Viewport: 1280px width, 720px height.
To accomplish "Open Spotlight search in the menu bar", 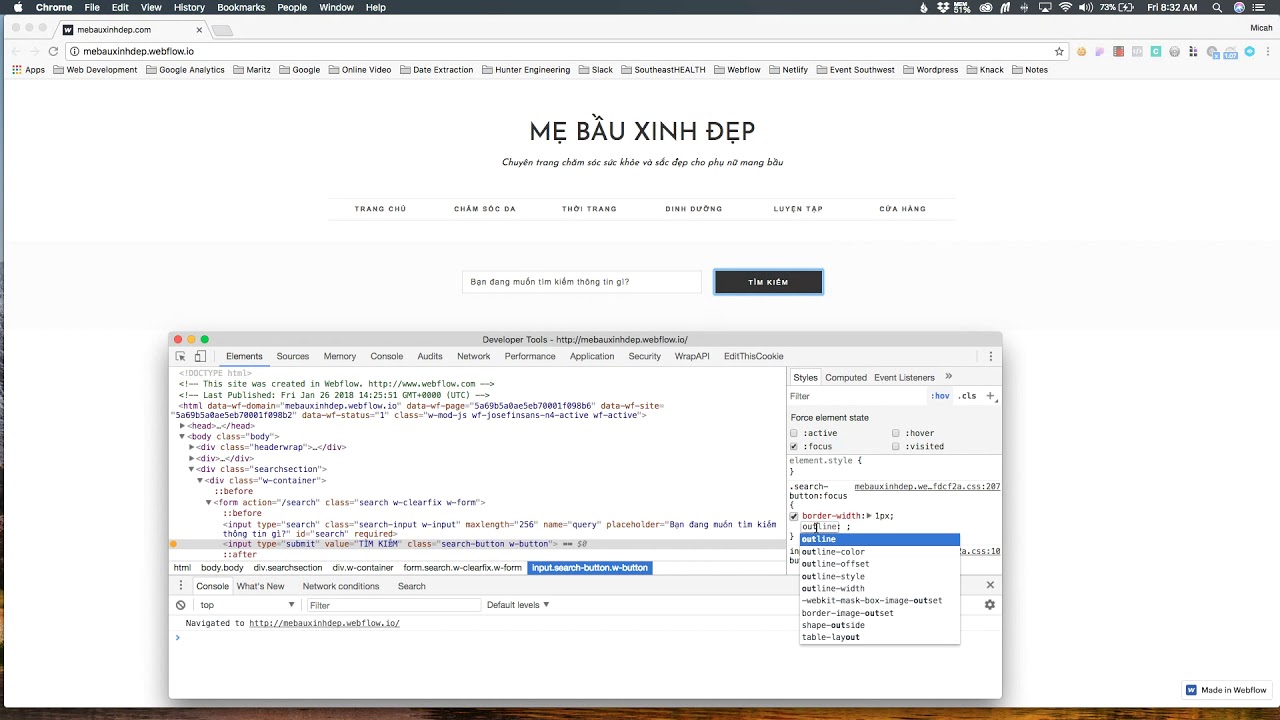I will tap(1218, 7).
